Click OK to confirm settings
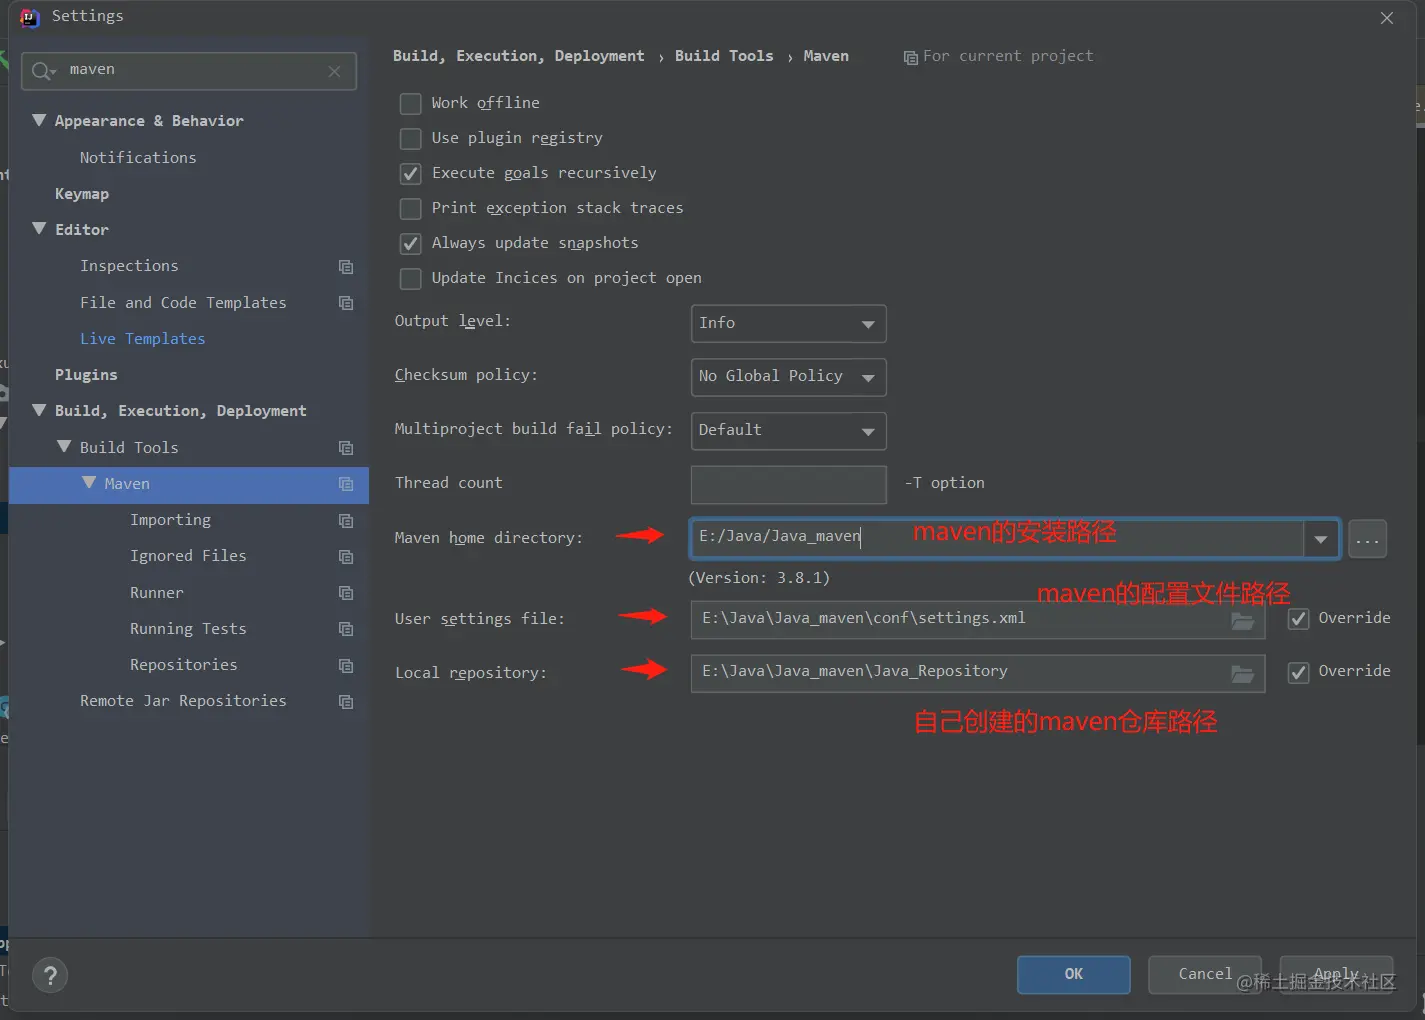The width and height of the screenshot is (1425, 1020). [1073, 975]
